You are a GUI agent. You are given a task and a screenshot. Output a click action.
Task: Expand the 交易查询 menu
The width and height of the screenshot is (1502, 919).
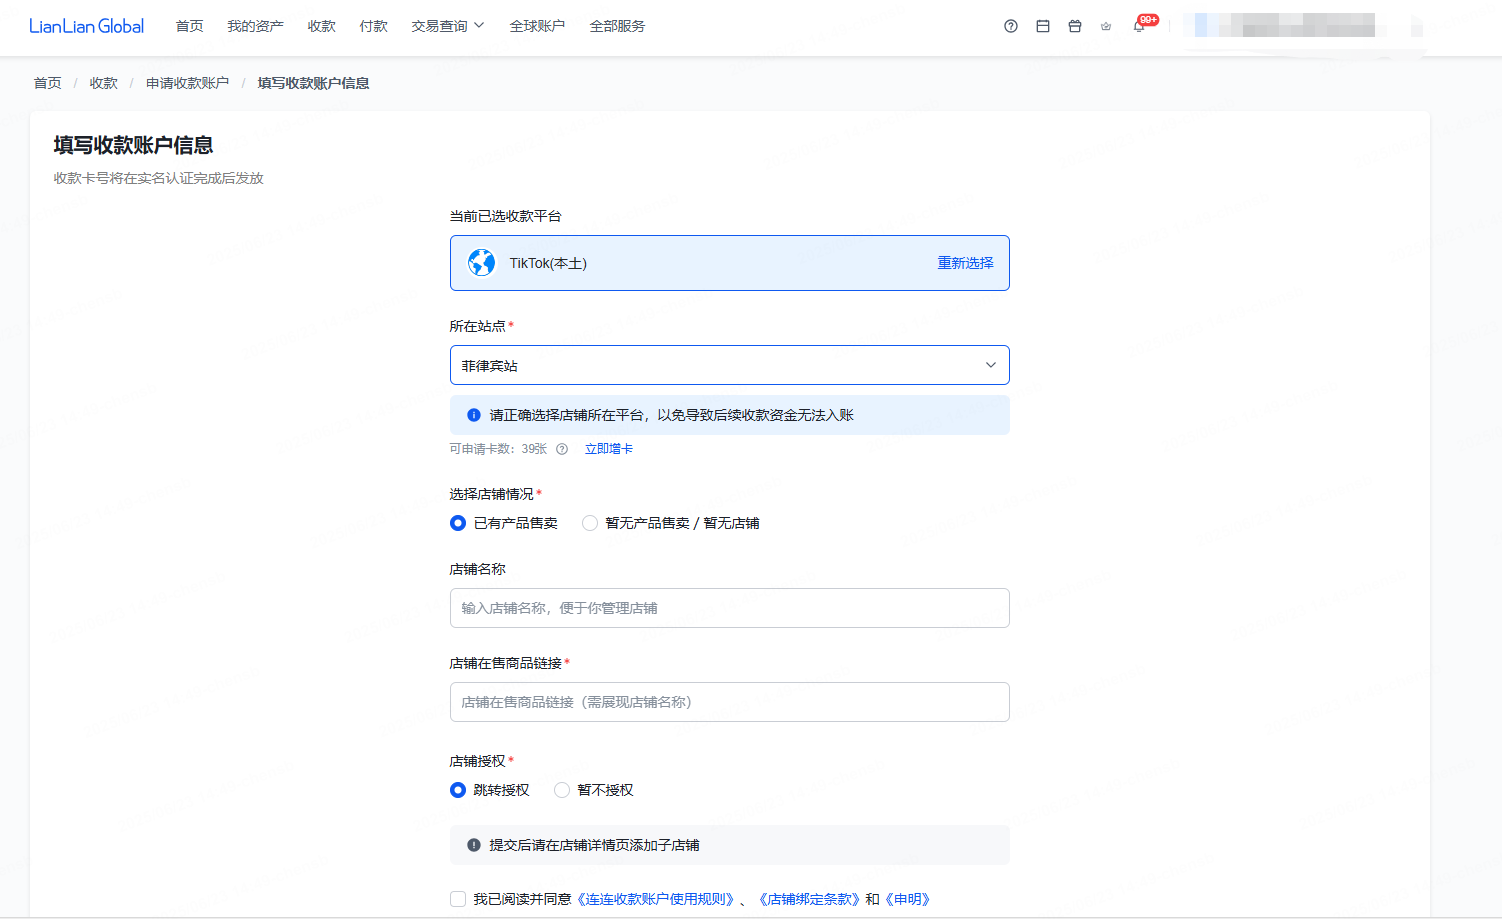(x=447, y=26)
